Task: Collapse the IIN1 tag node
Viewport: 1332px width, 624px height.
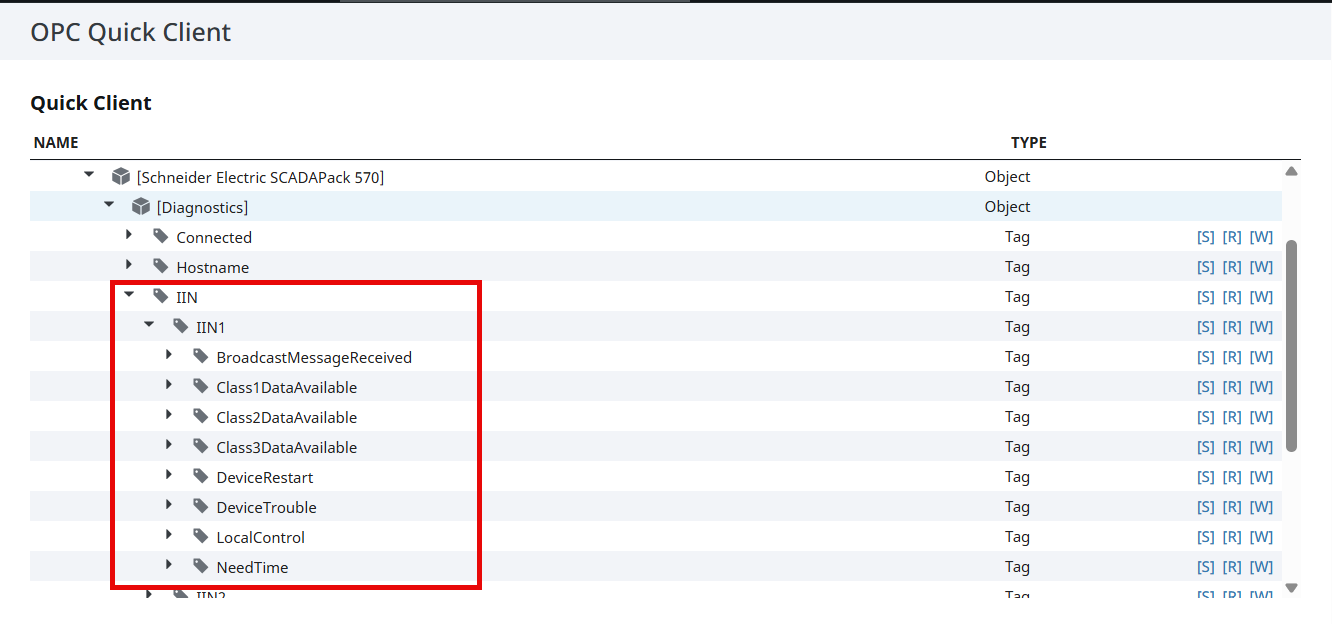Action: pos(149,325)
